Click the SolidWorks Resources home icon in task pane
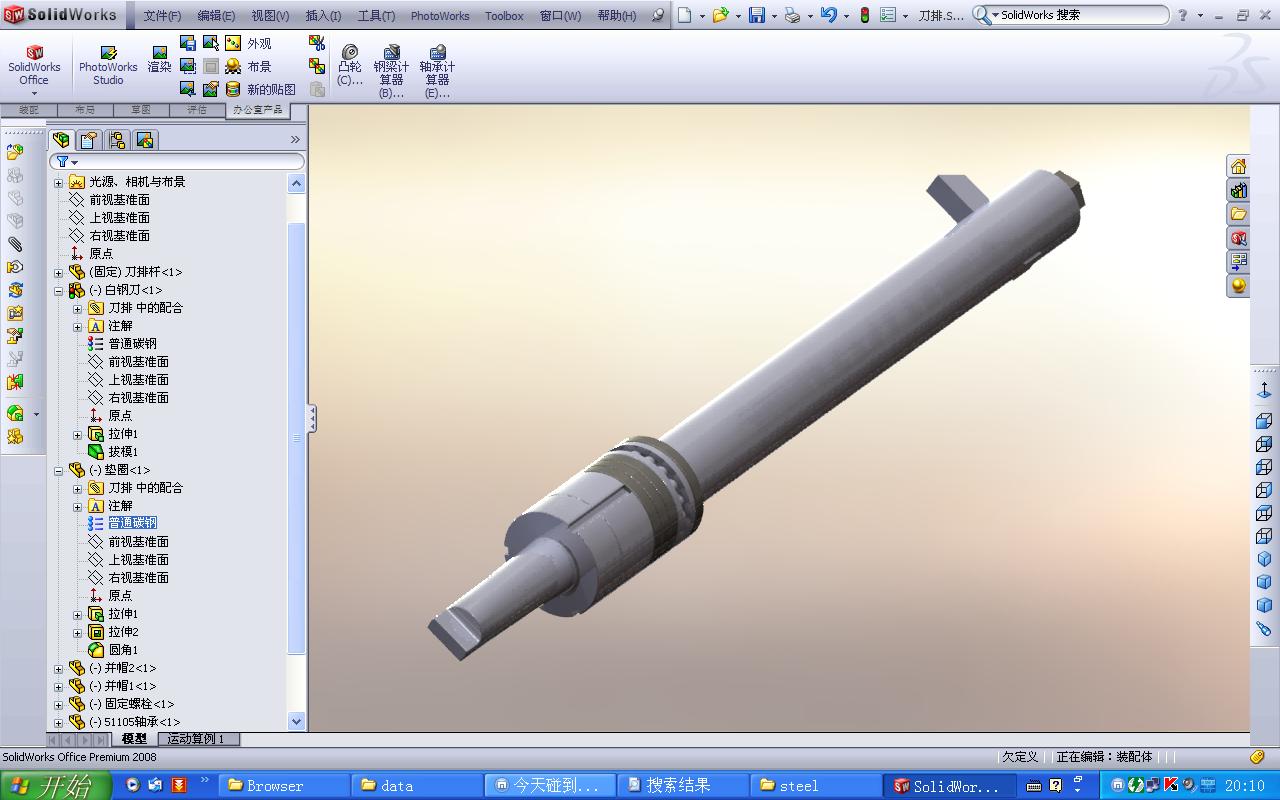 click(x=1238, y=166)
